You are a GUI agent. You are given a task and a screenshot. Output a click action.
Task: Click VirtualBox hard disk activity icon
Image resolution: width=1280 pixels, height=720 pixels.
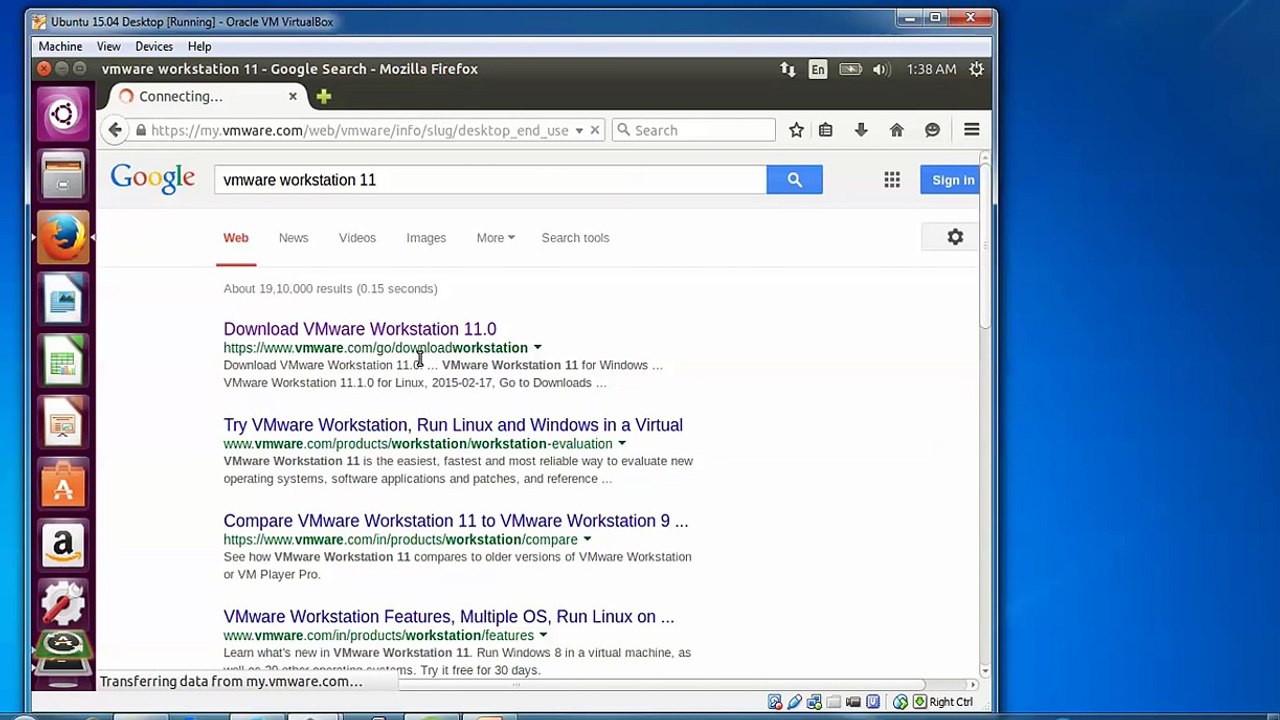pyautogui.click(x=774, y=702)
